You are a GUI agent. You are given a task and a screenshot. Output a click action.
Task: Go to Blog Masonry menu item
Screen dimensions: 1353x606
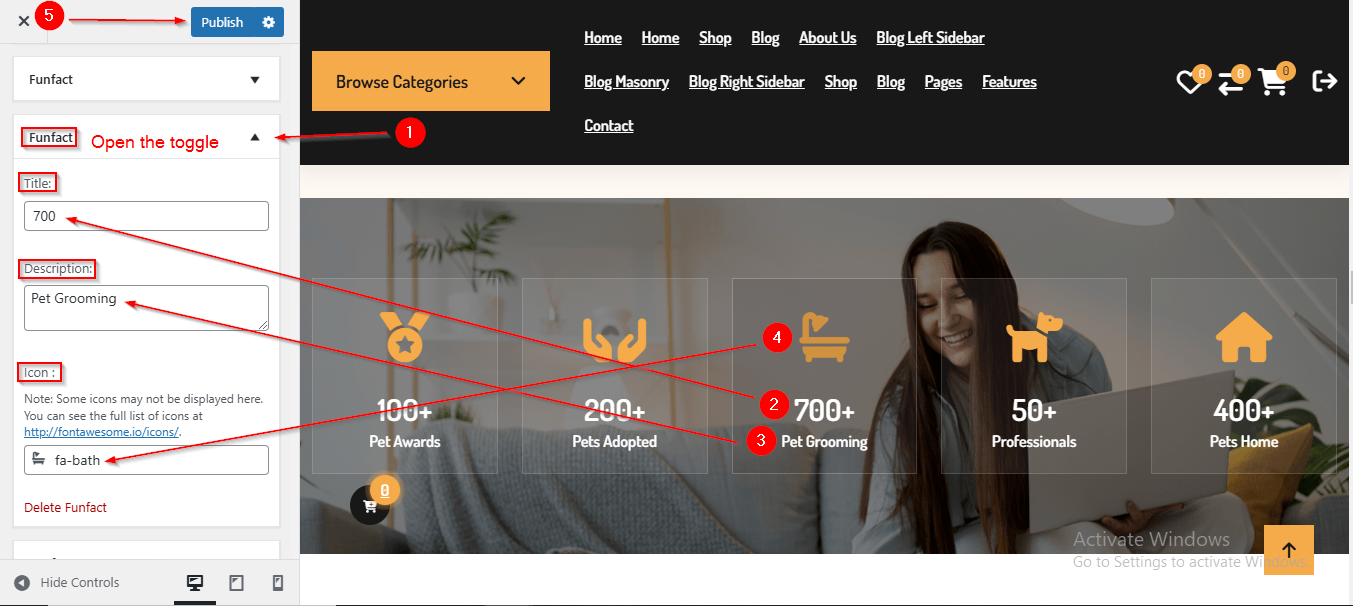[x=626, y=82]
